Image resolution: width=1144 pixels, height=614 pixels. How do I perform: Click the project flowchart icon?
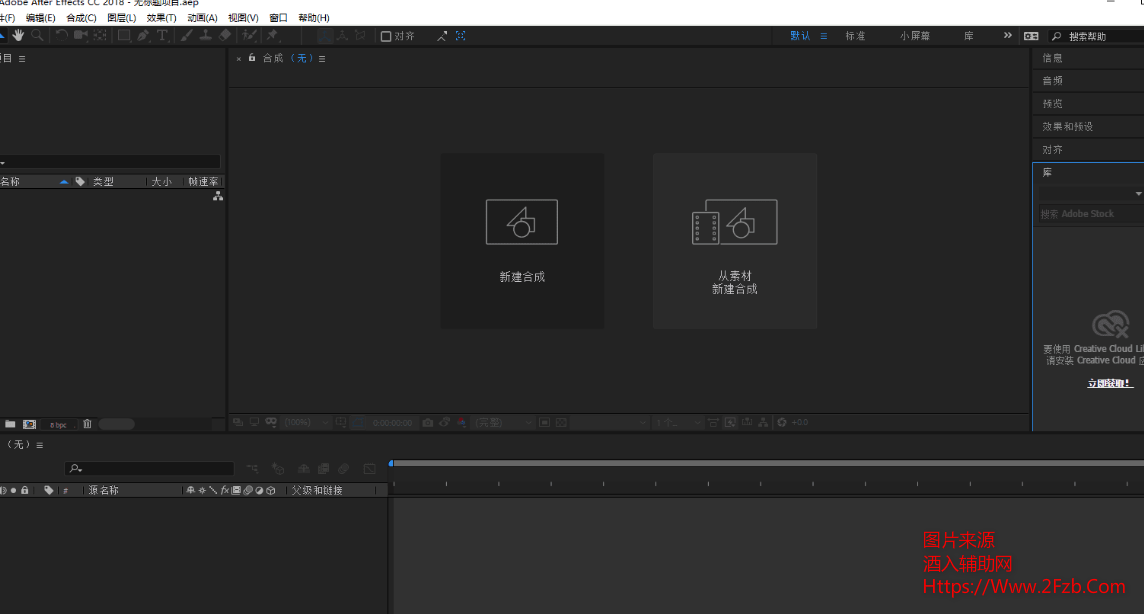[x=217, y=196]
